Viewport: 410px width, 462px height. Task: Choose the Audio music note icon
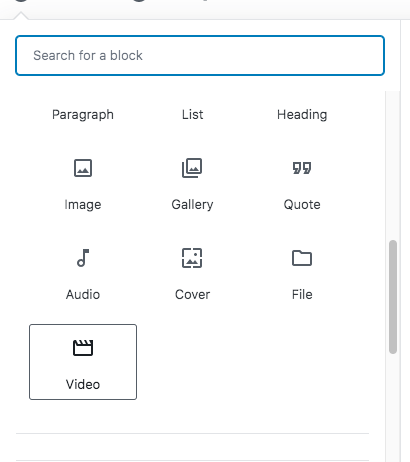(83, 258)
